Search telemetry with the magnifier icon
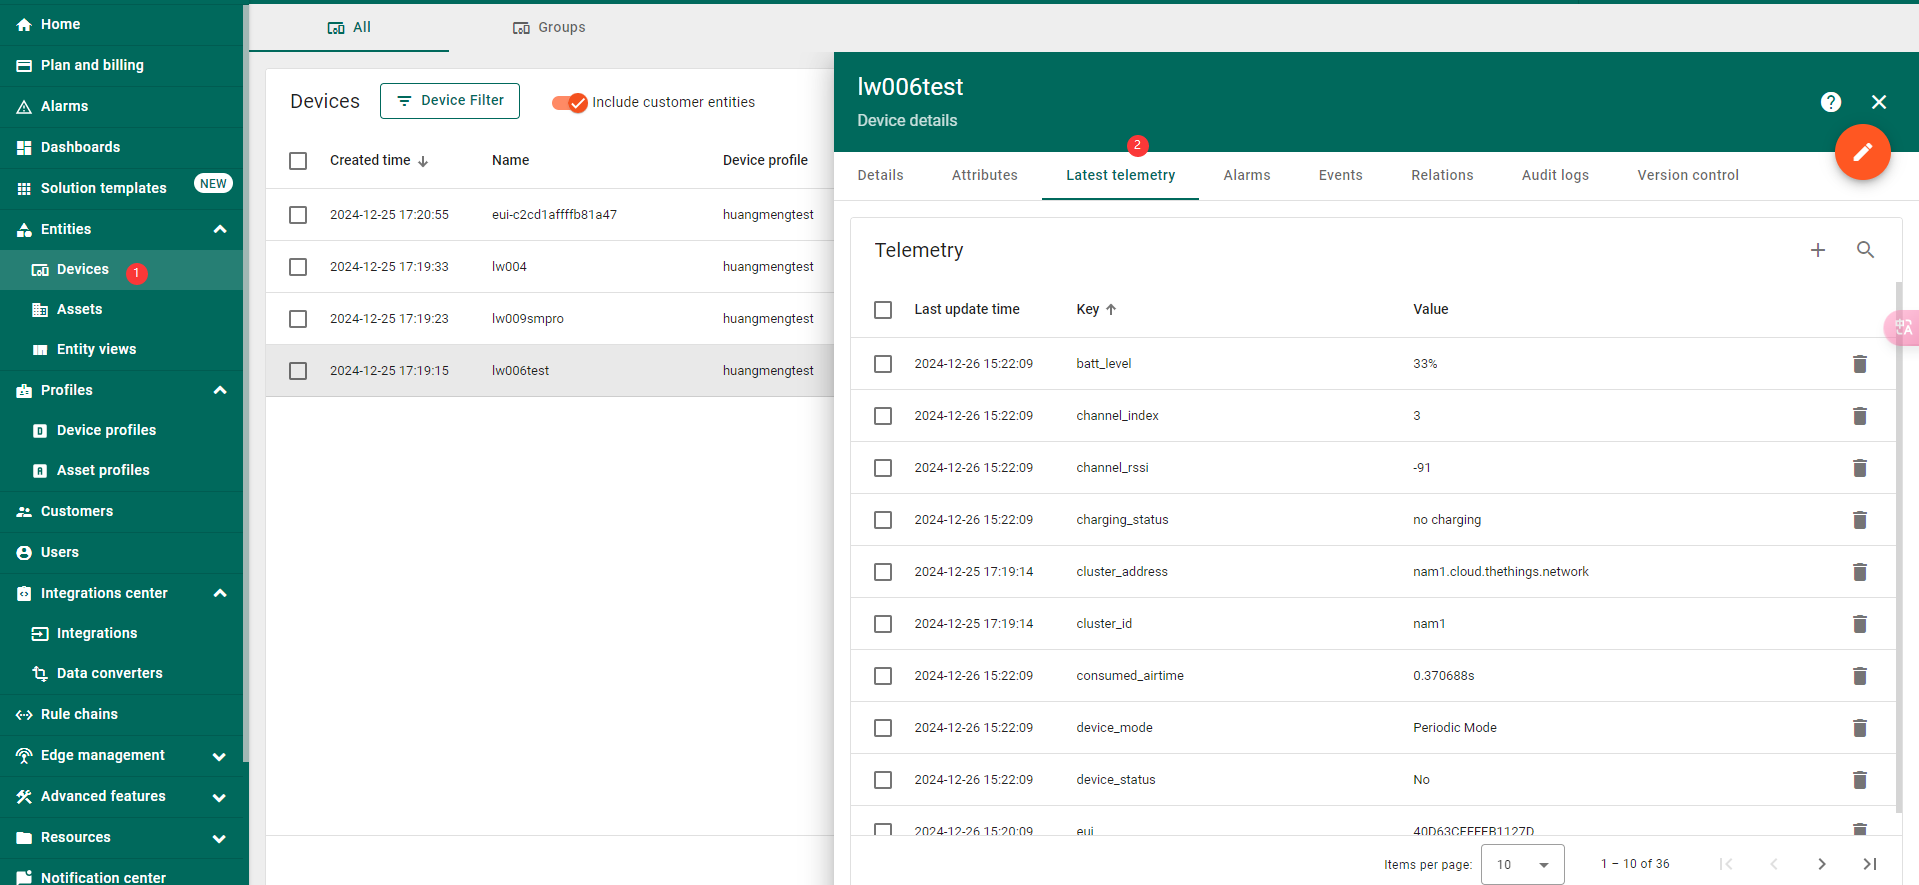The image size is (1919, 885). (x=1865, y=250)
